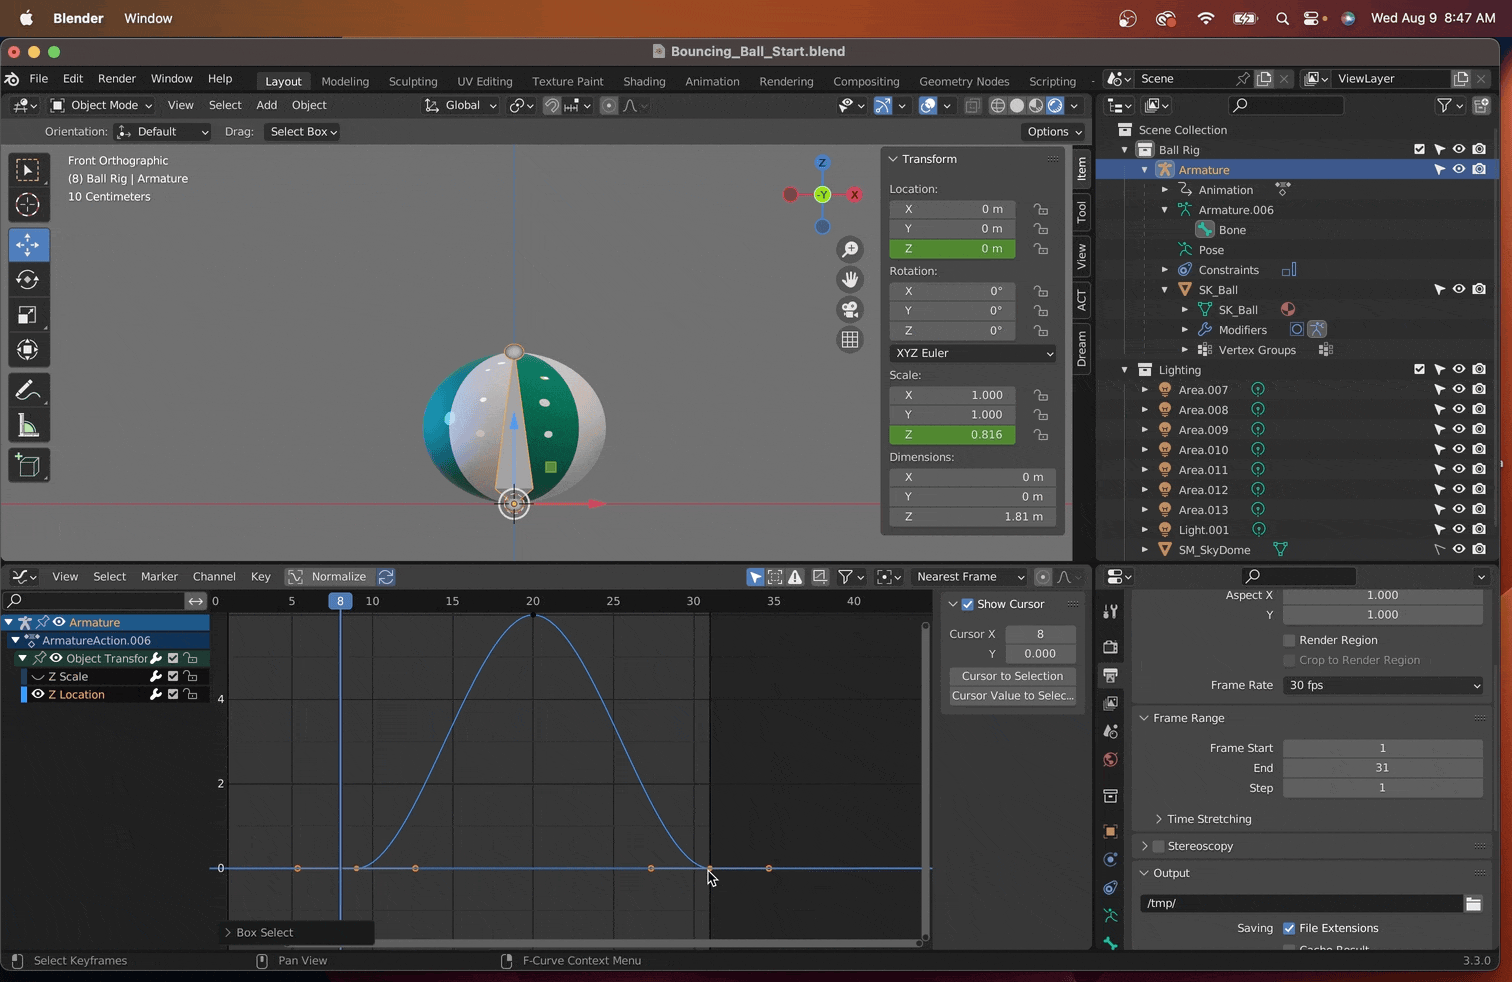
Task: Activate the Move tool
Action: click(28, 245)
